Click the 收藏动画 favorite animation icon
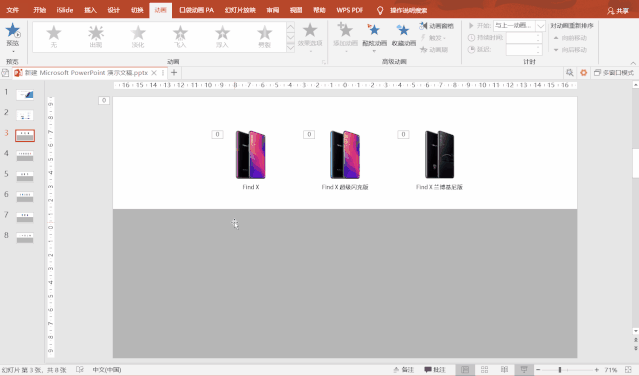The image size is (639, 376). 403,30
